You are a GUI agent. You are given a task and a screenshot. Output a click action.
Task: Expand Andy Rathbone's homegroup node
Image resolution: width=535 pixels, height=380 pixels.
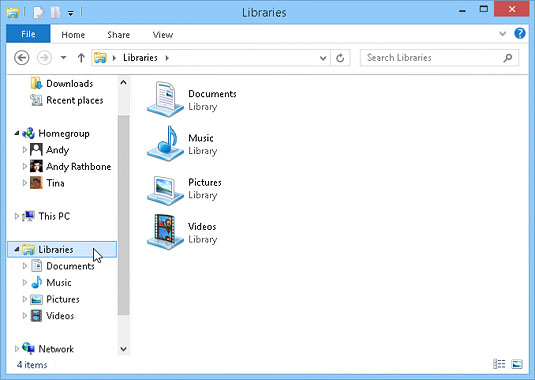(x=25, y=166)
